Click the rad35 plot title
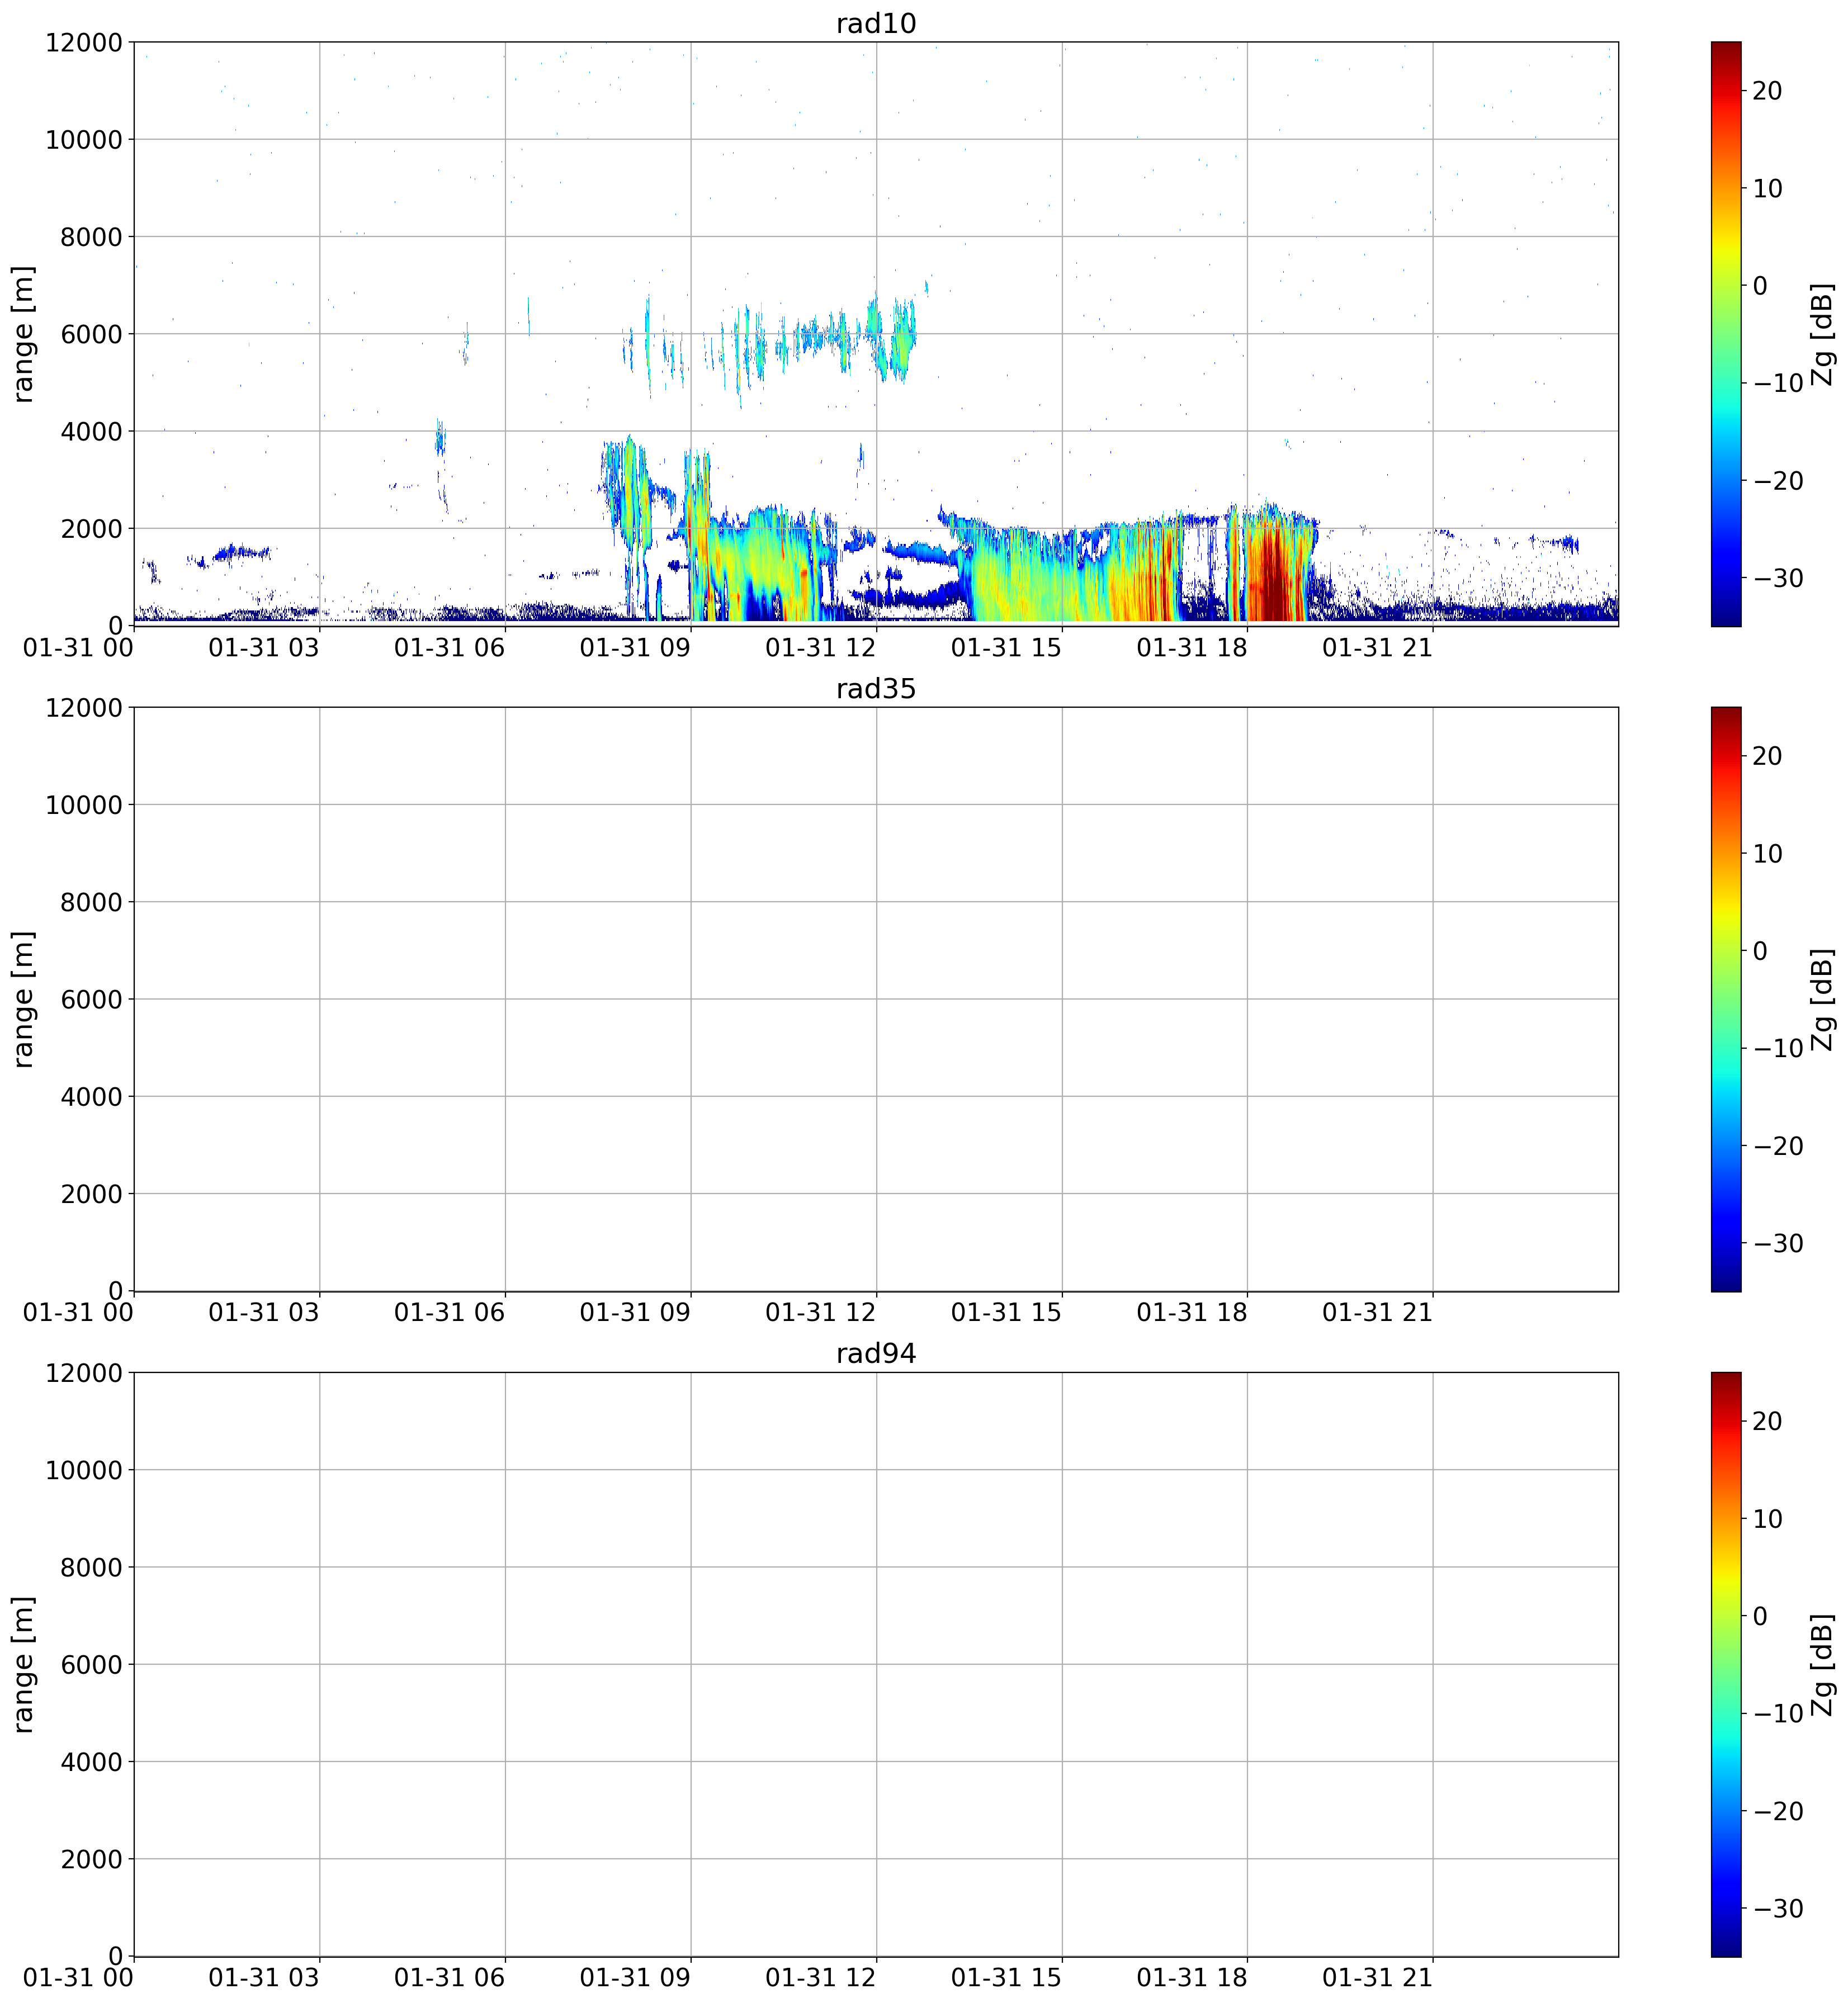Image resolution: width=1848 pixels, height=2003 pixels. tap(876, 689)
